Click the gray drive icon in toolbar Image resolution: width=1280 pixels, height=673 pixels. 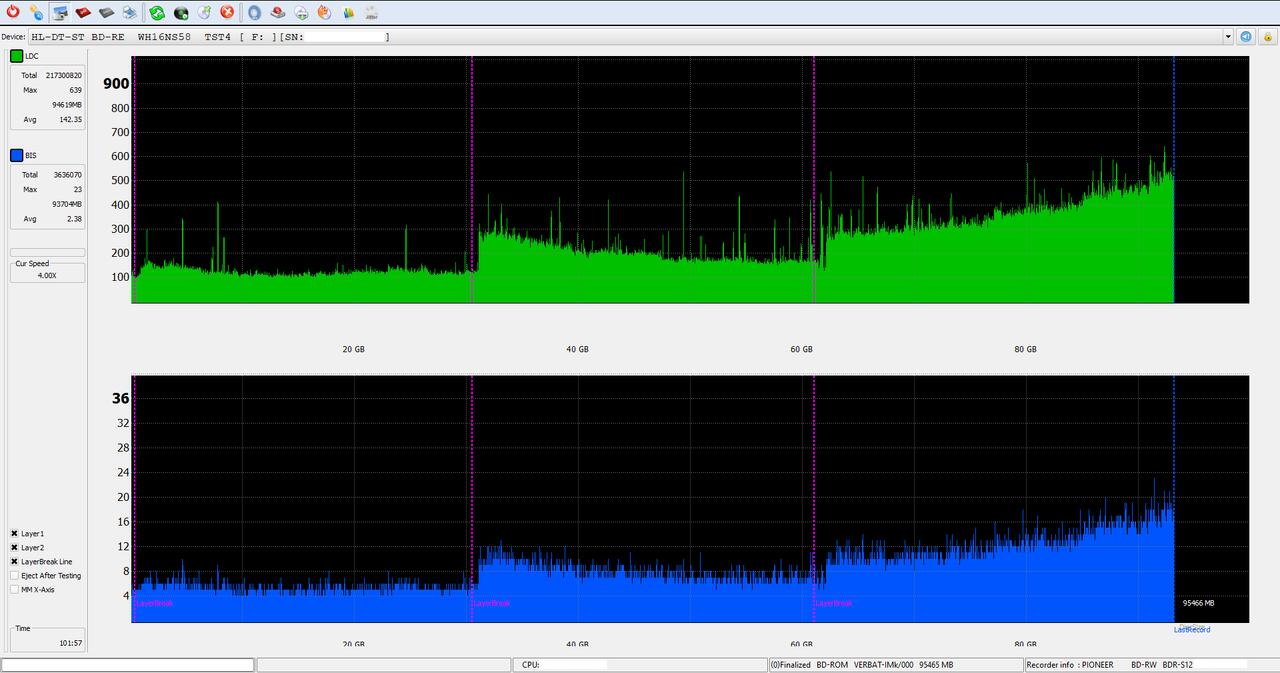(106, 12)
